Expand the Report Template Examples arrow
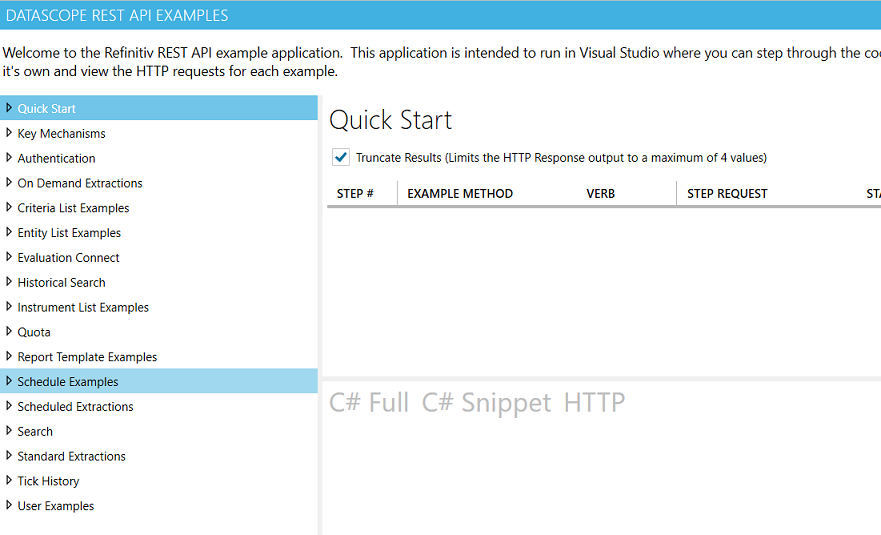The height and width of the screenshot is (535, 881). pyautogui.click(x=8, y=356)
